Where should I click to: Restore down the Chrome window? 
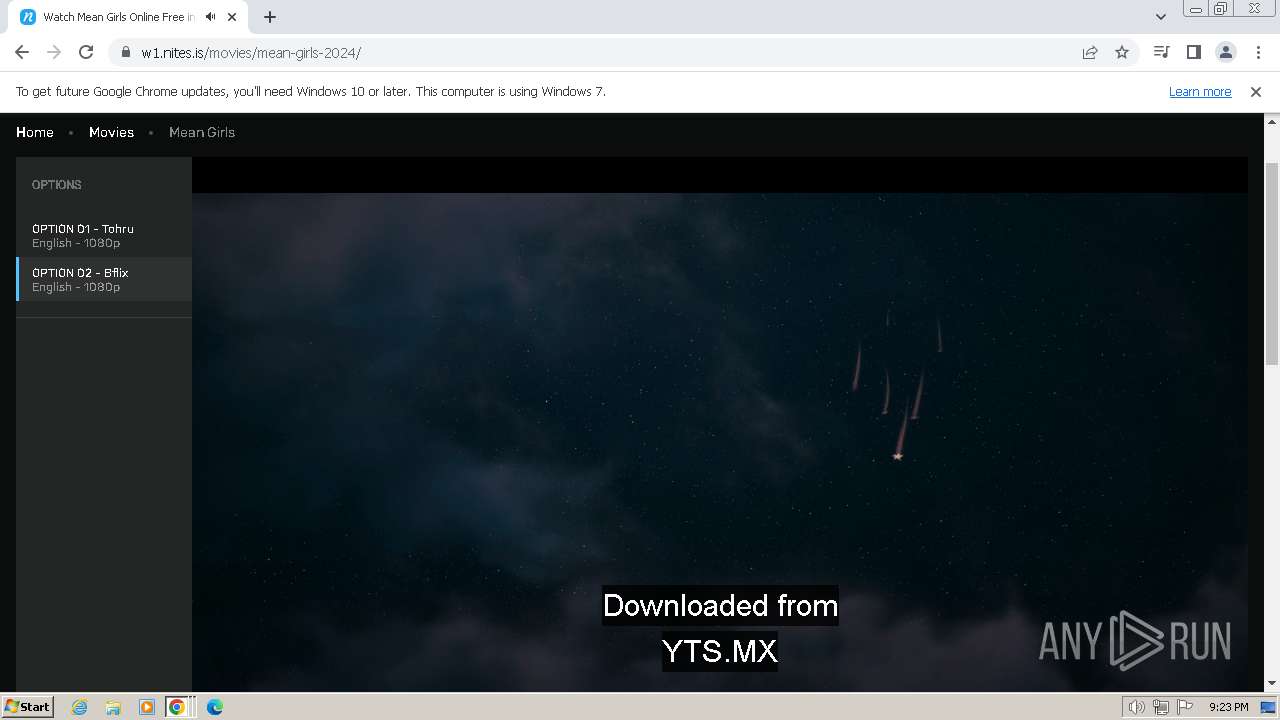coord(1221,8)
